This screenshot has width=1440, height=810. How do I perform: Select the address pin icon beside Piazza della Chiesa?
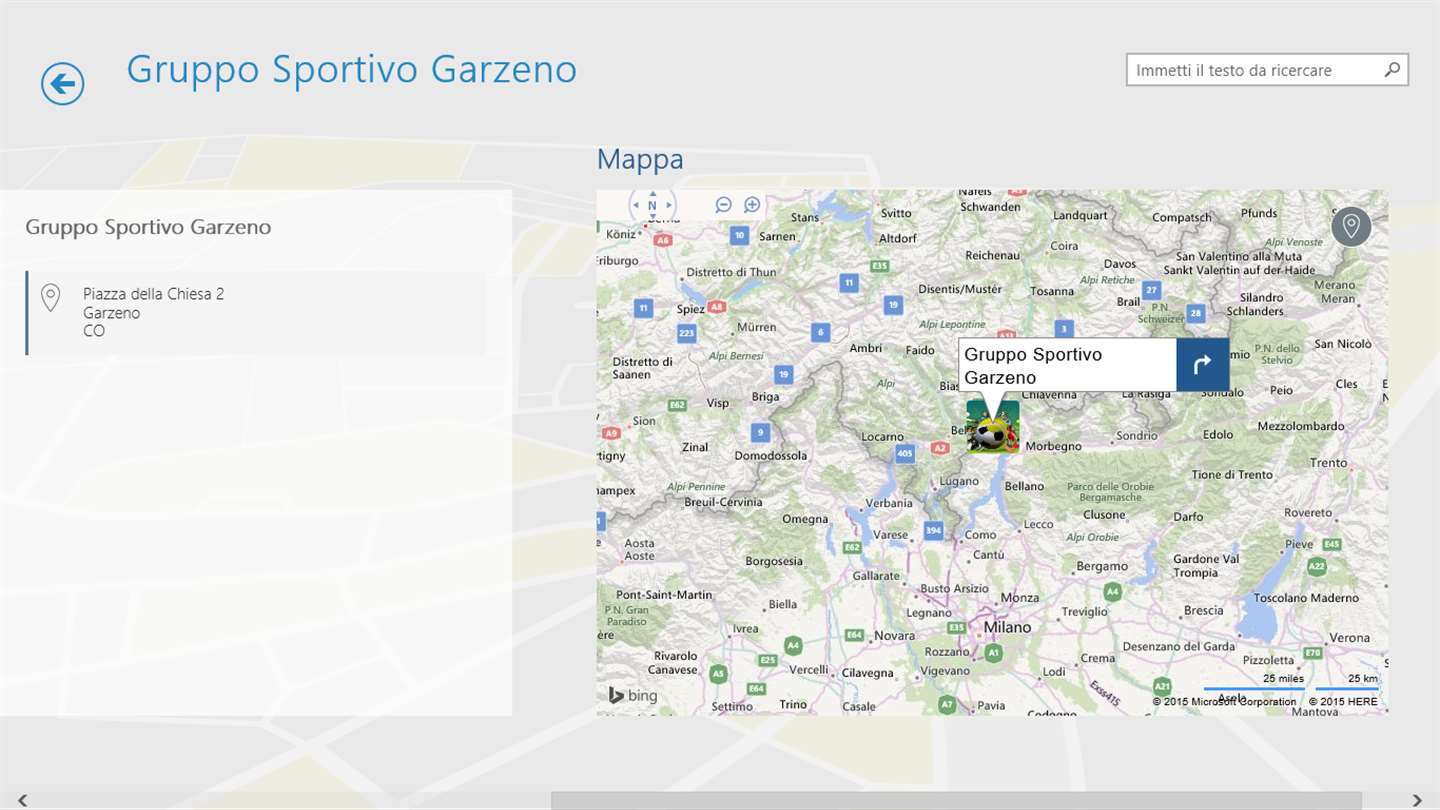pos(50,297)
